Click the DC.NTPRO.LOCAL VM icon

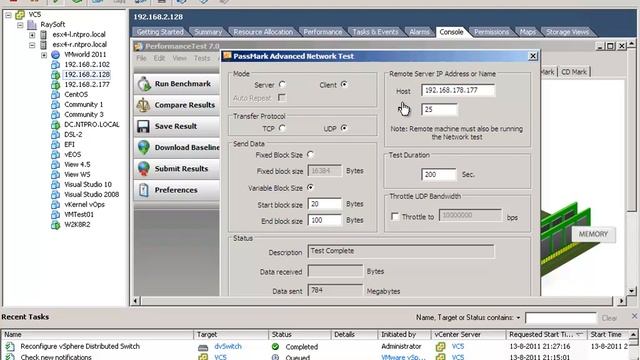coord(56,124)
